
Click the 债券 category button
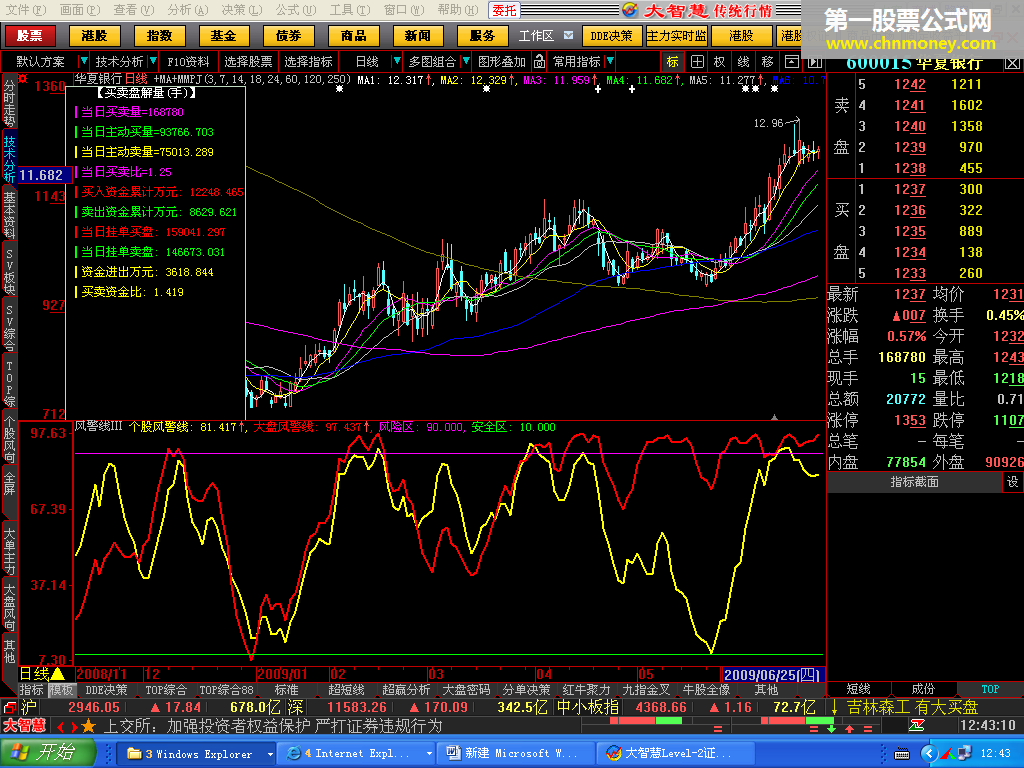(x=289, y=35)
